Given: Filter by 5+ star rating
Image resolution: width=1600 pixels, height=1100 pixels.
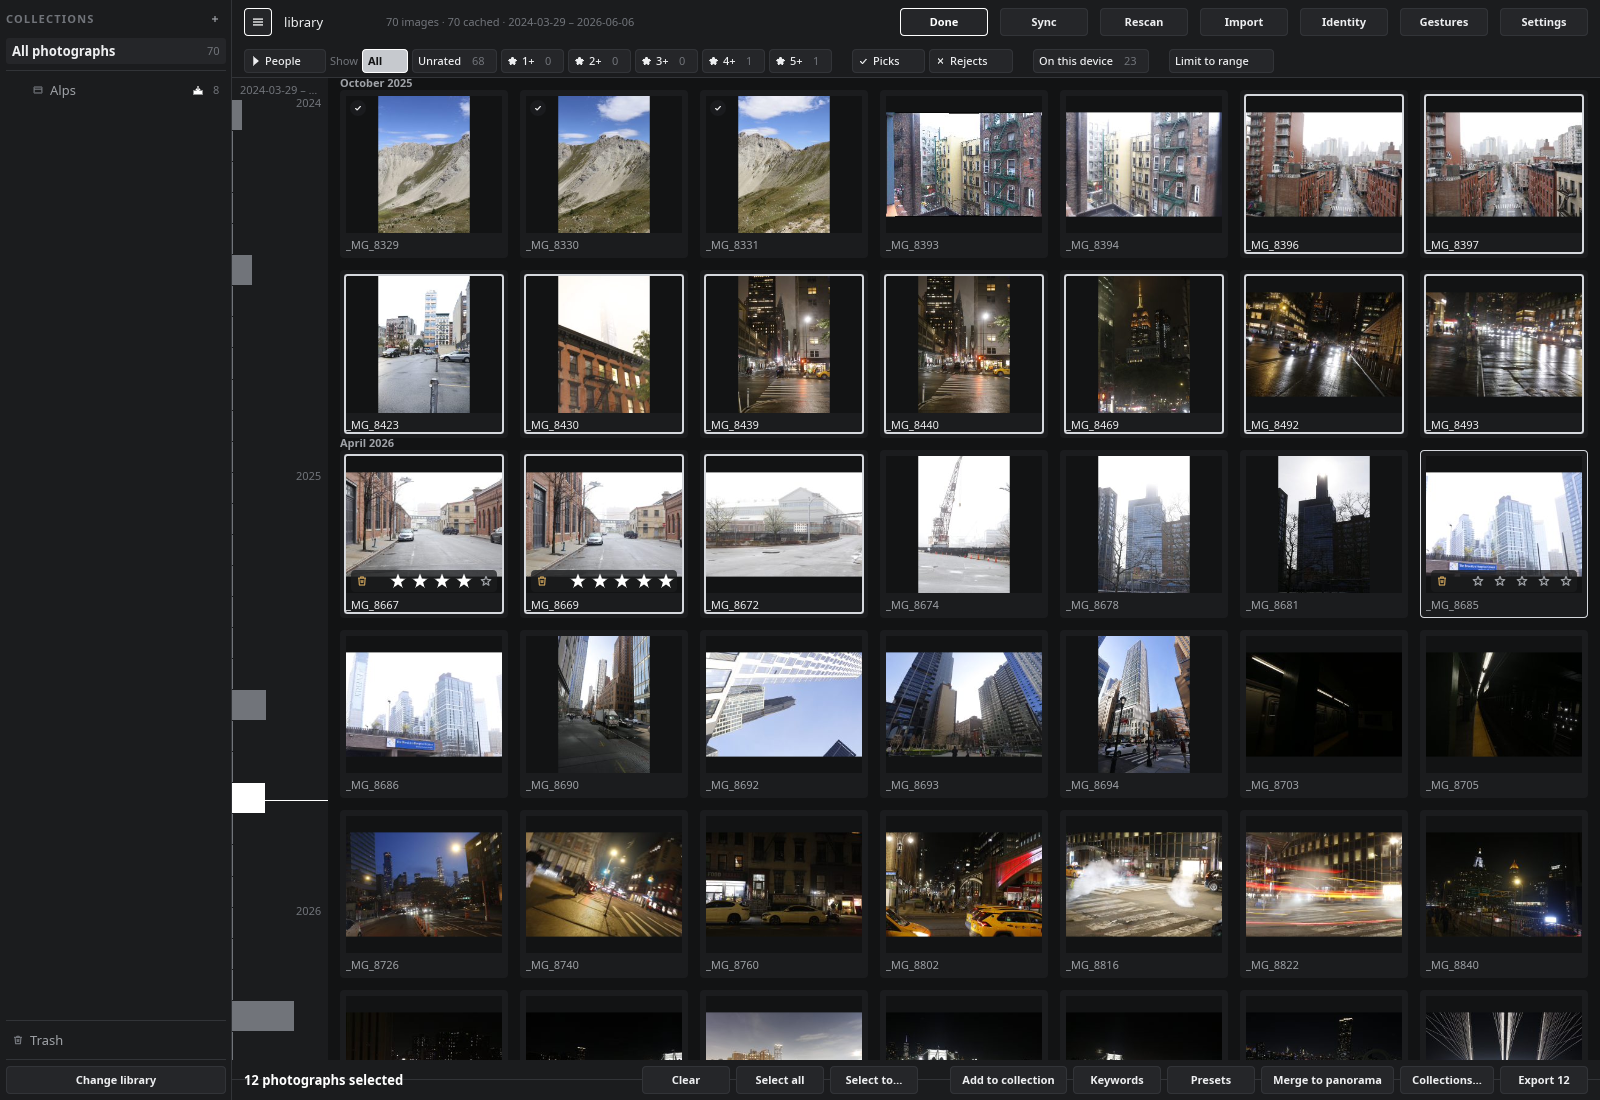Looking at the screenshot, I should click(x=800, y=61).
